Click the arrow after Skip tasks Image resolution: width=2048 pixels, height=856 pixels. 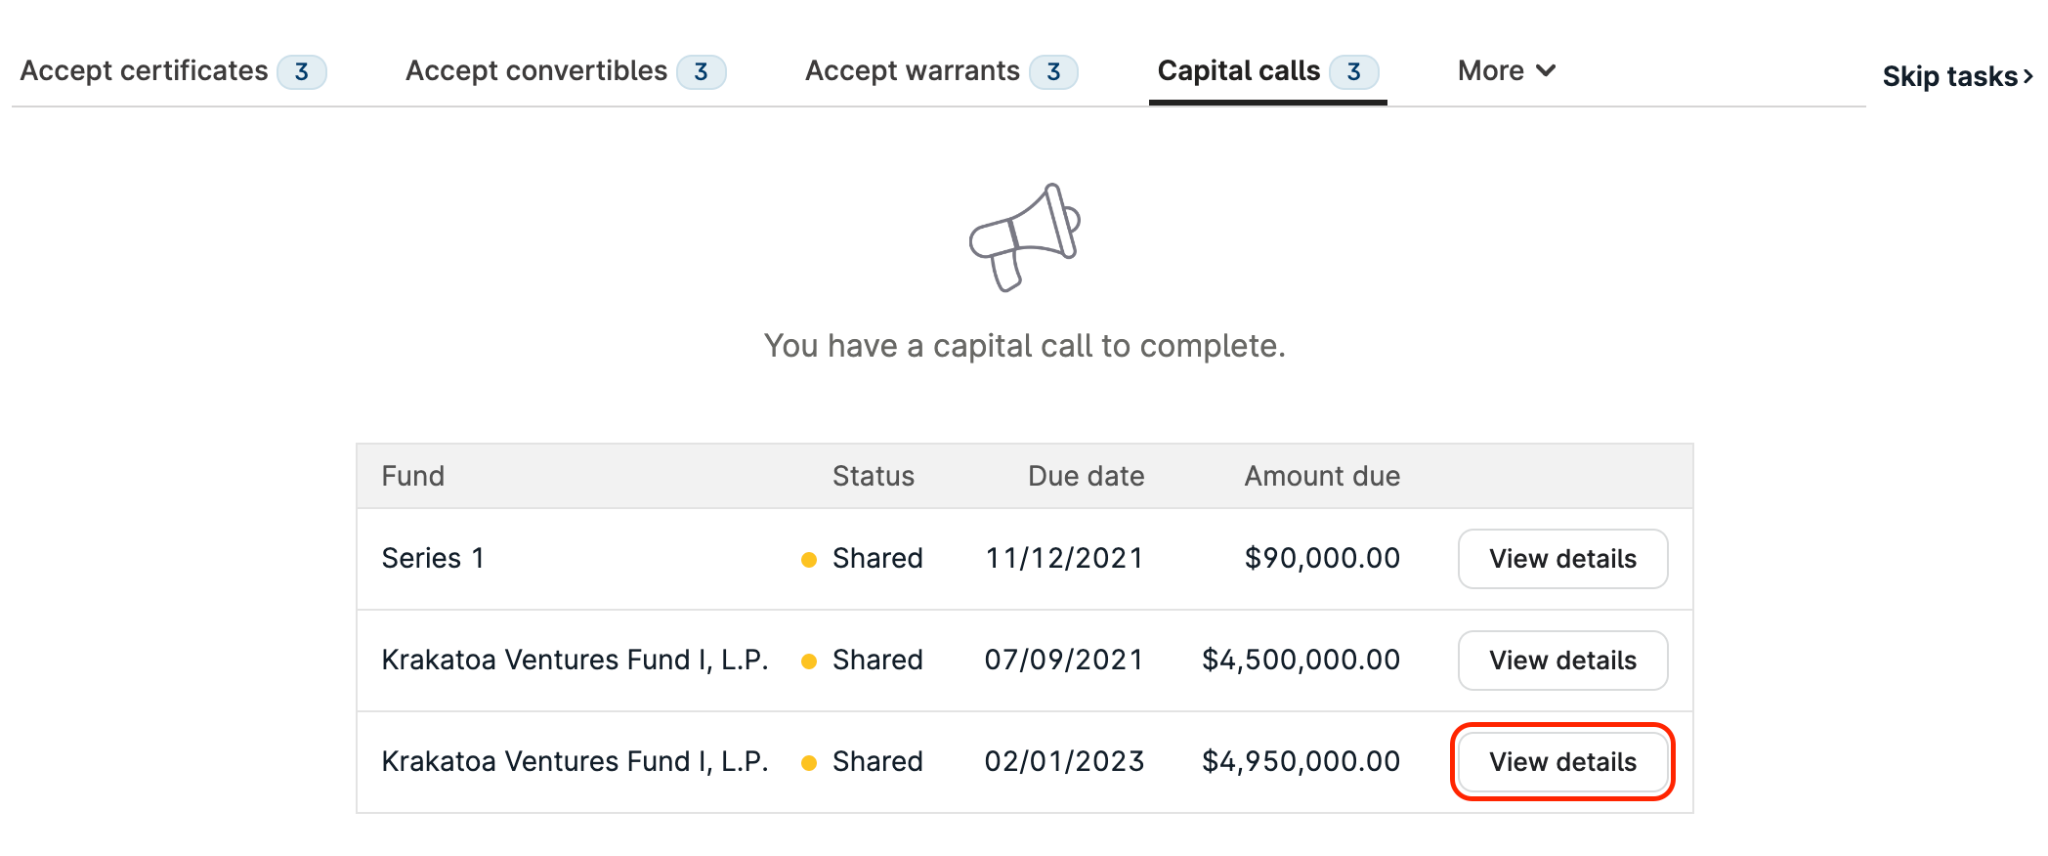[x=2030, y=76]
